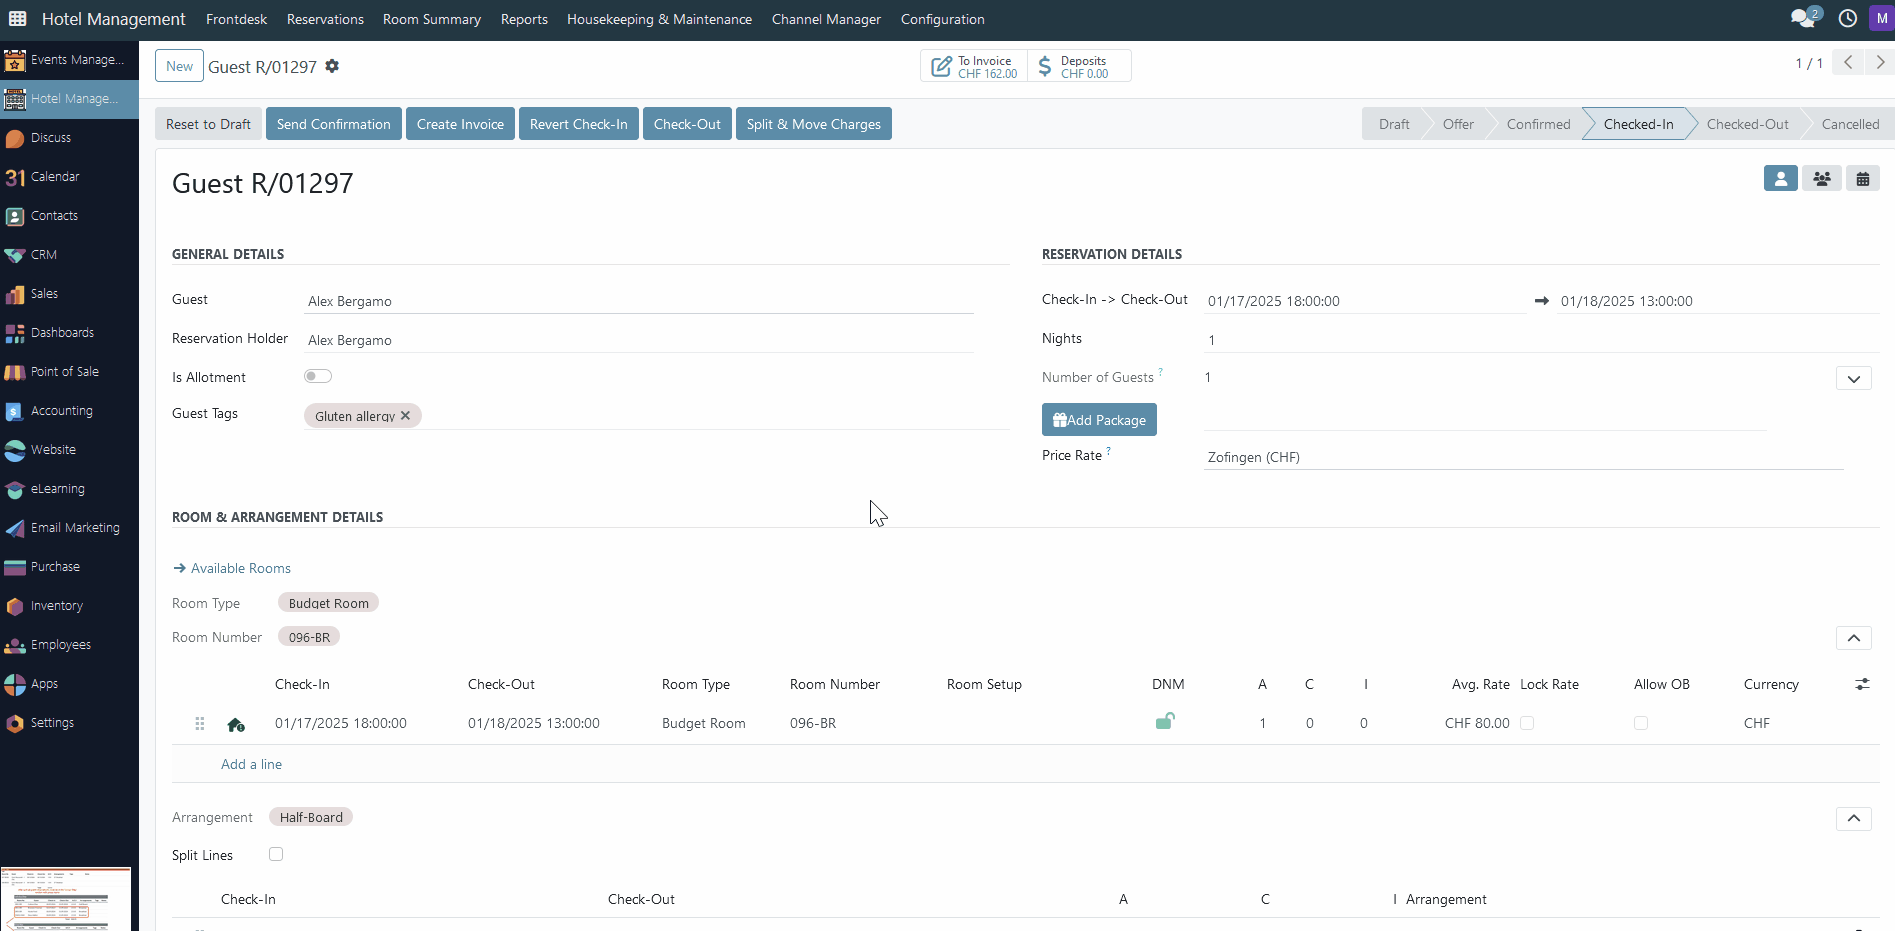Go to next record arrow

tap(1879, 62)
